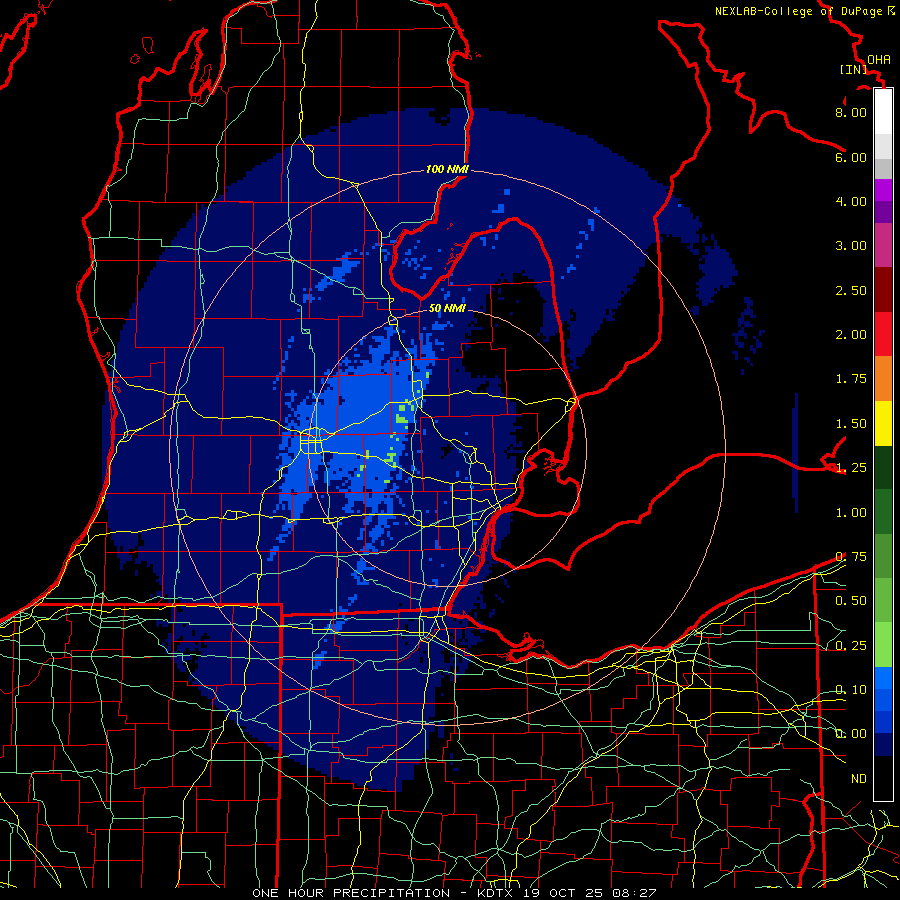The width and height of the screenshot is (900, 900).
Task: Click the navy swatch just above ND
Action: 883,745
